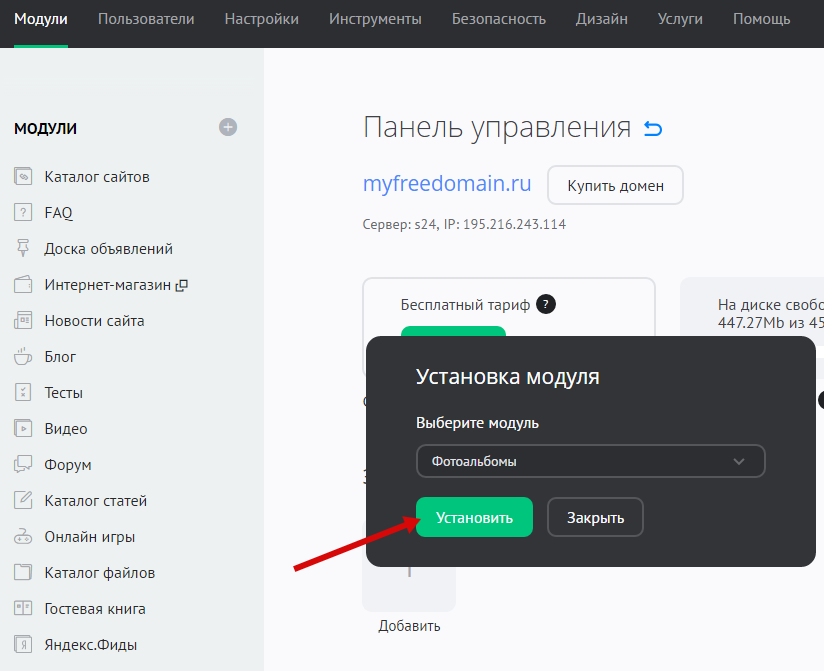Click the Каталог сайтов sidebar icon
824x671 pixels.
pyautogui.click(x=23, y=177)
